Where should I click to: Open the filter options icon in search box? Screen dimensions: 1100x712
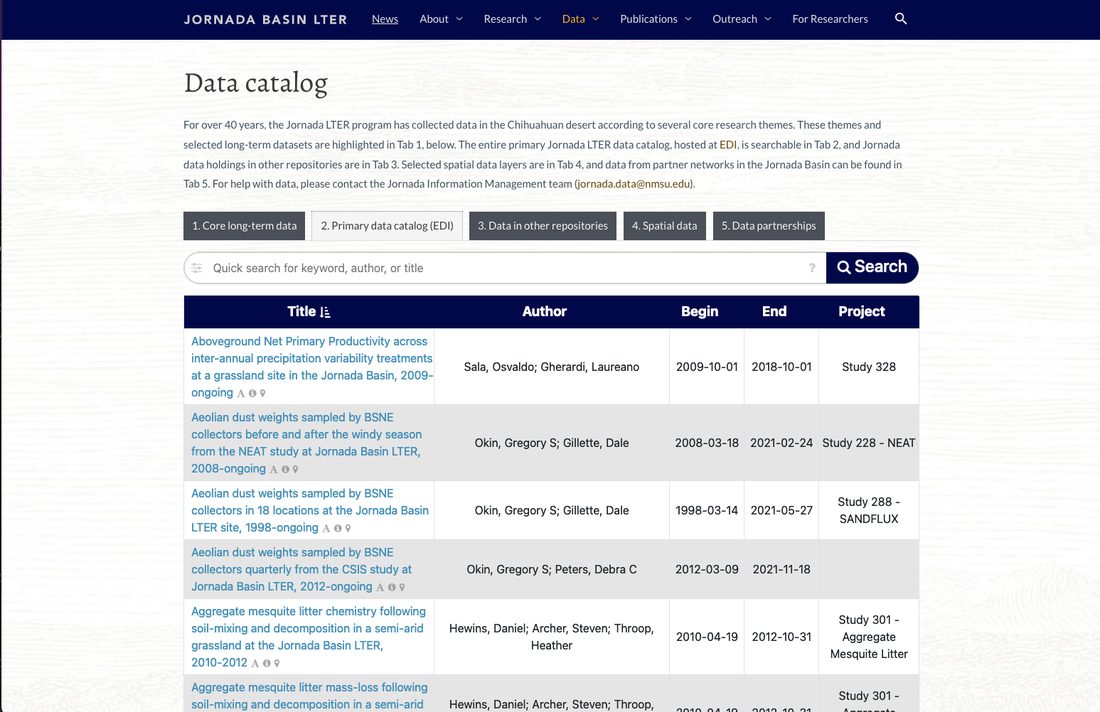tap(197, 268)
